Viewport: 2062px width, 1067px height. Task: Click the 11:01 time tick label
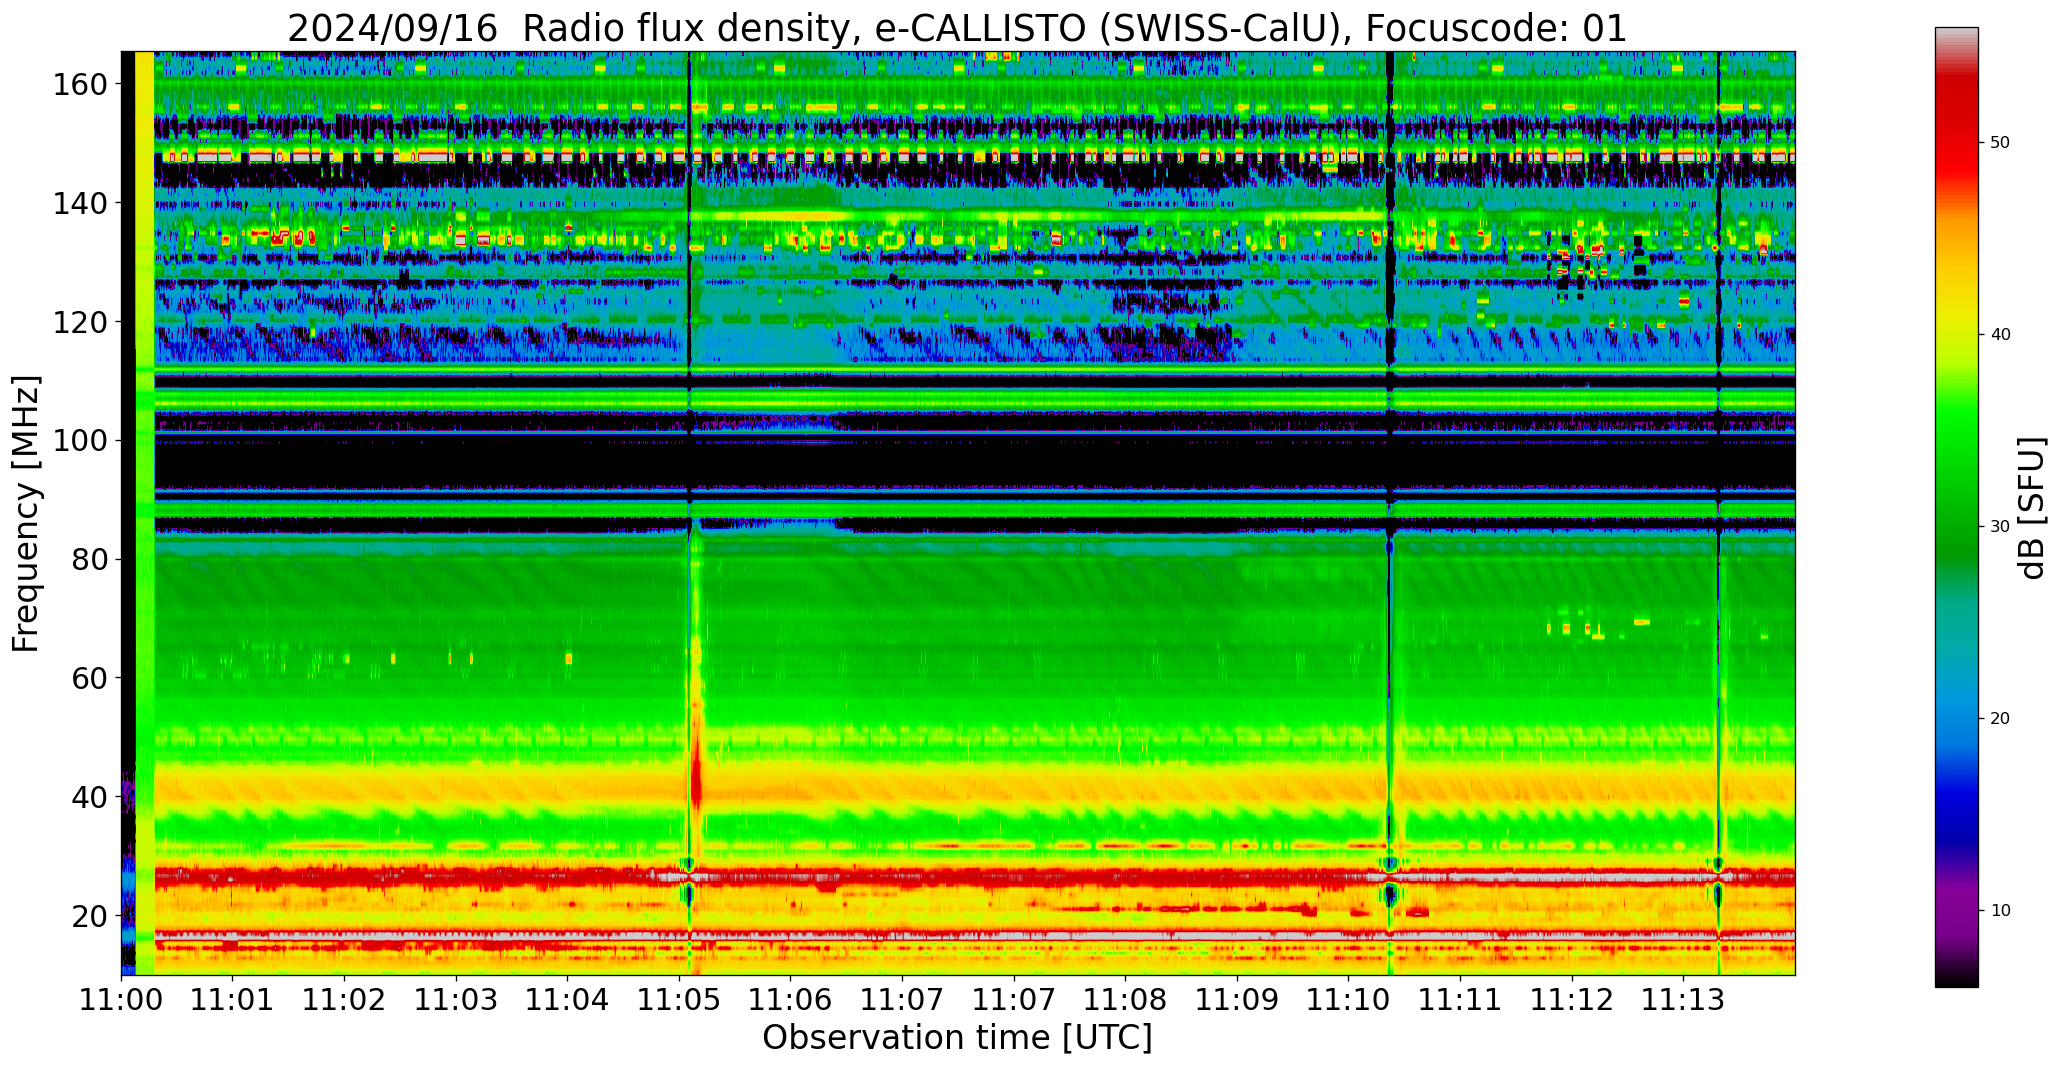coord(233,999)
